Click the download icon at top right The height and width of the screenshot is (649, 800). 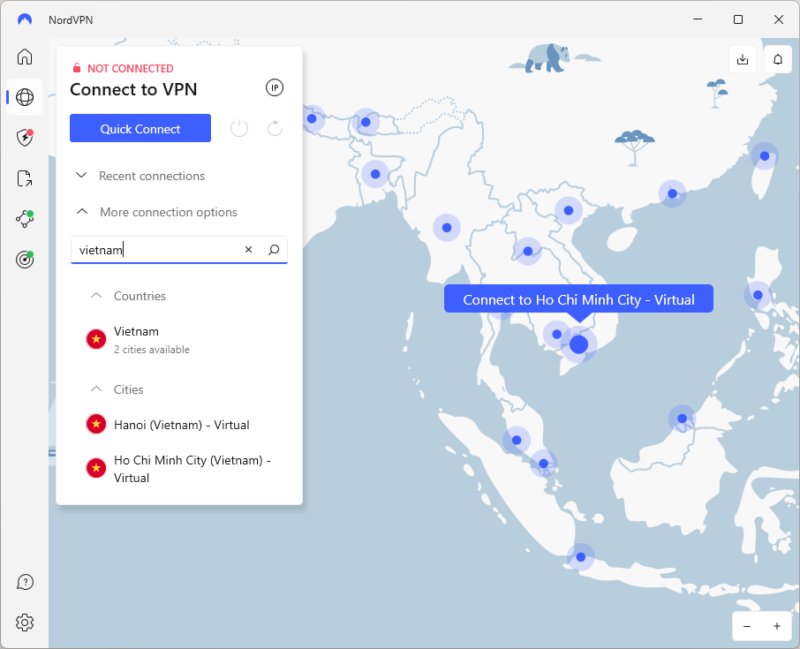pos(742,59)
